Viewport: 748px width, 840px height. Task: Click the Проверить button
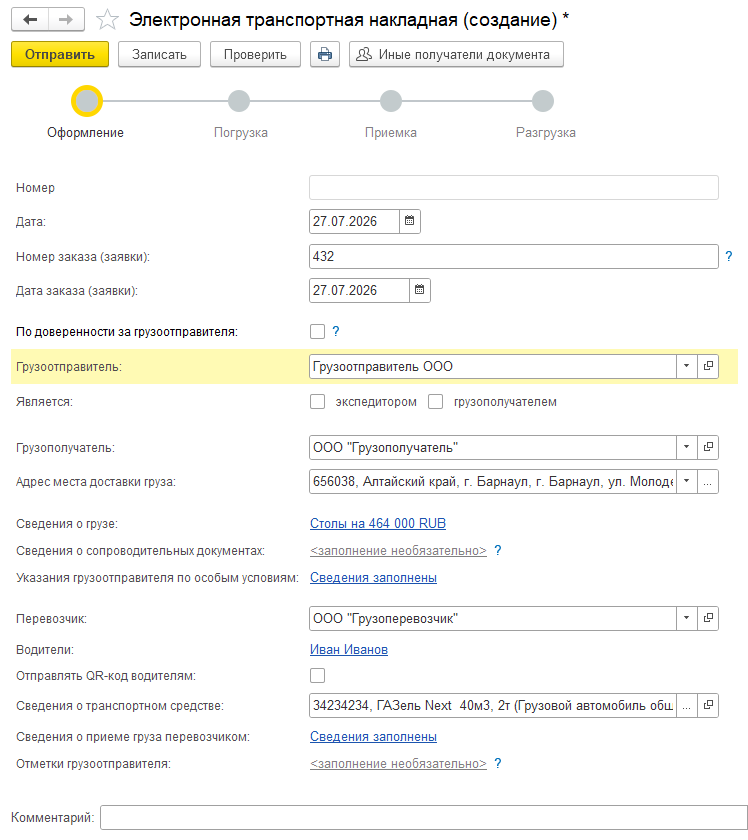(255, 55)
